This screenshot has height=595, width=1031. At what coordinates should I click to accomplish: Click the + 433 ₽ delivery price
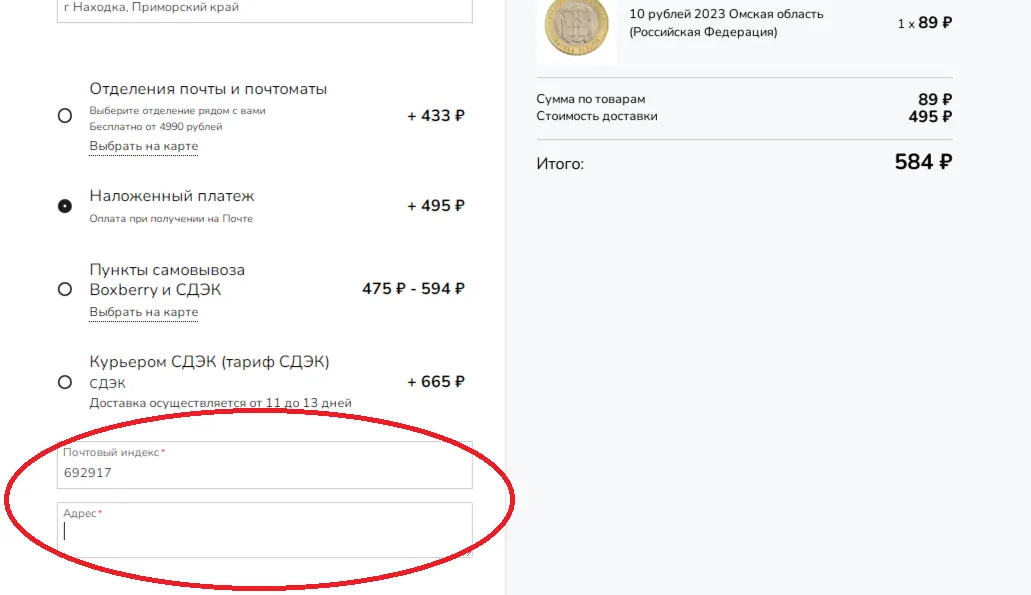[x=436, y=116]
